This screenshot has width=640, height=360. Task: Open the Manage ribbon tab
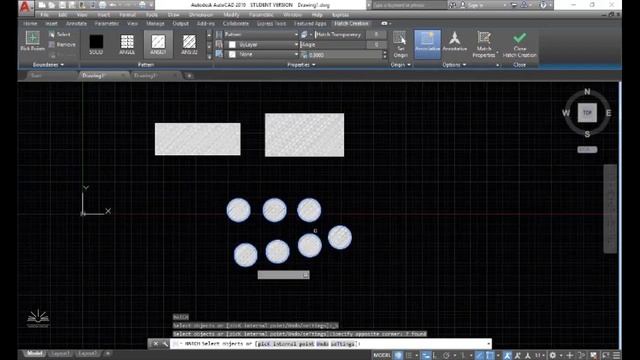[155, 24]
